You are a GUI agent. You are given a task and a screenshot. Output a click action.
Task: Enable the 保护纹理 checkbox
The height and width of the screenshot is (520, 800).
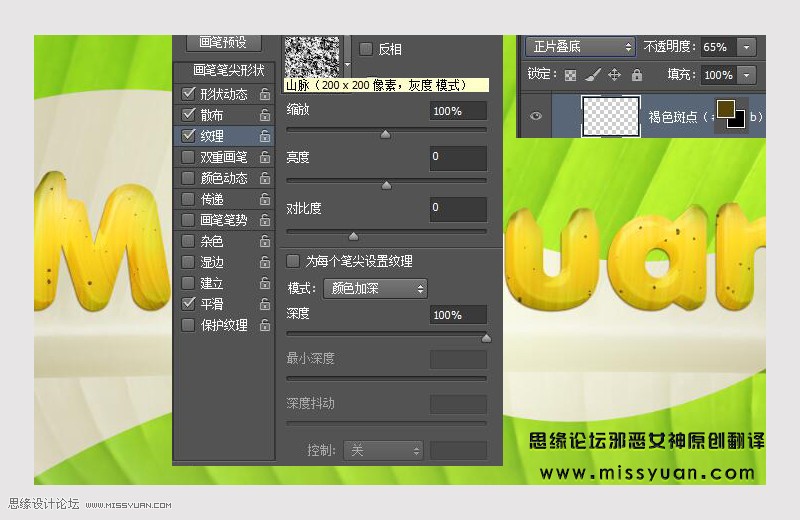188,325
